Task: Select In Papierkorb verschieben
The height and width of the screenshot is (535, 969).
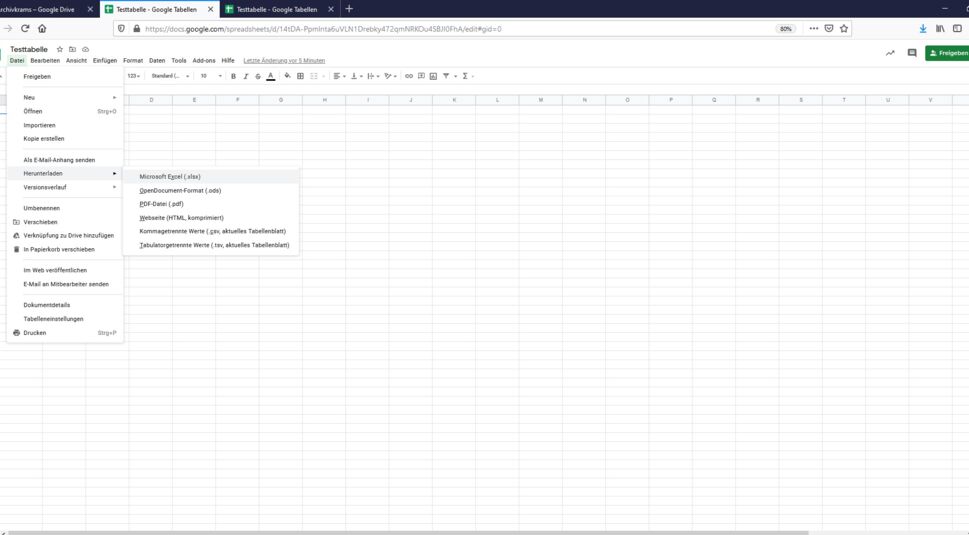Action: [x=65, y=250]
